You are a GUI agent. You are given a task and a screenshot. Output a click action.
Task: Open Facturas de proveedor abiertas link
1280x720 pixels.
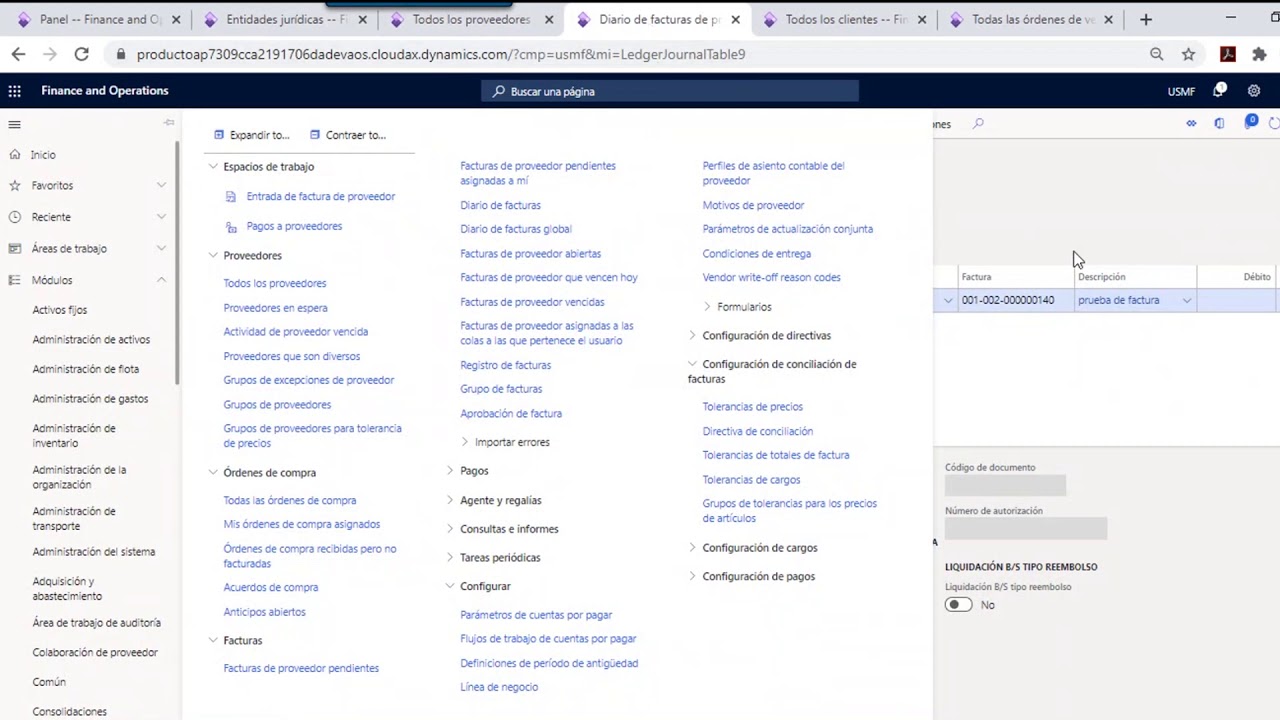point(530,254)
